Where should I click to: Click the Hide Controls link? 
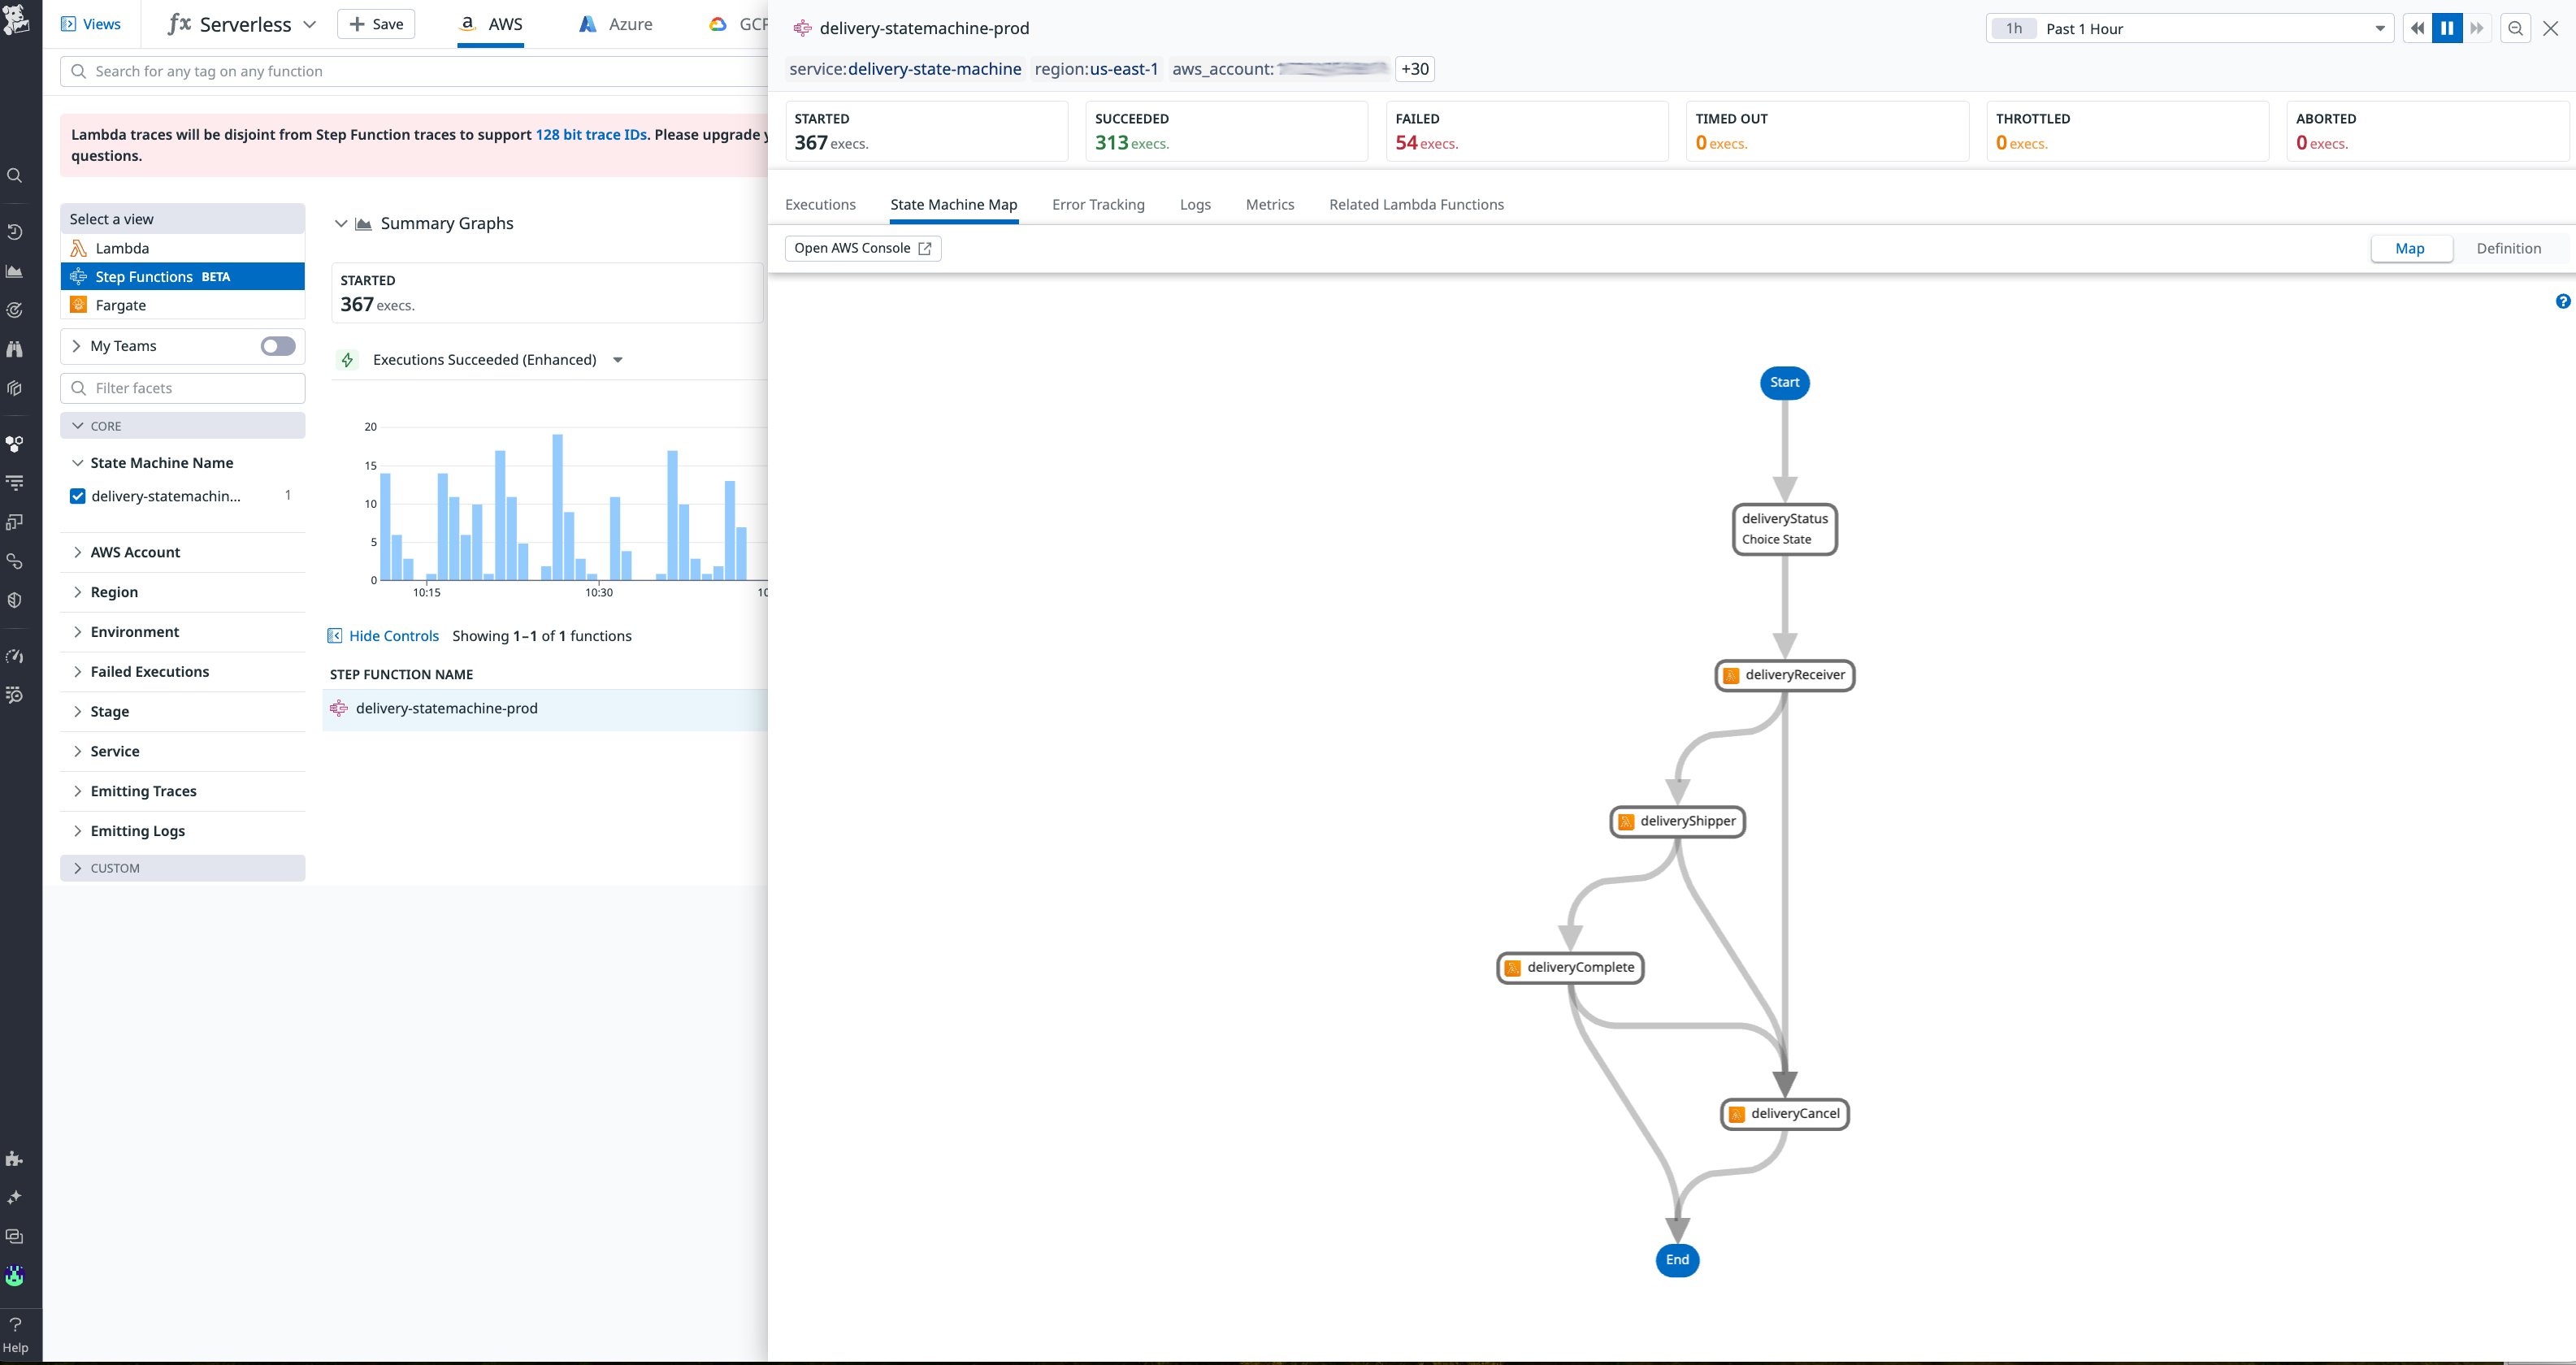(394, 635)
